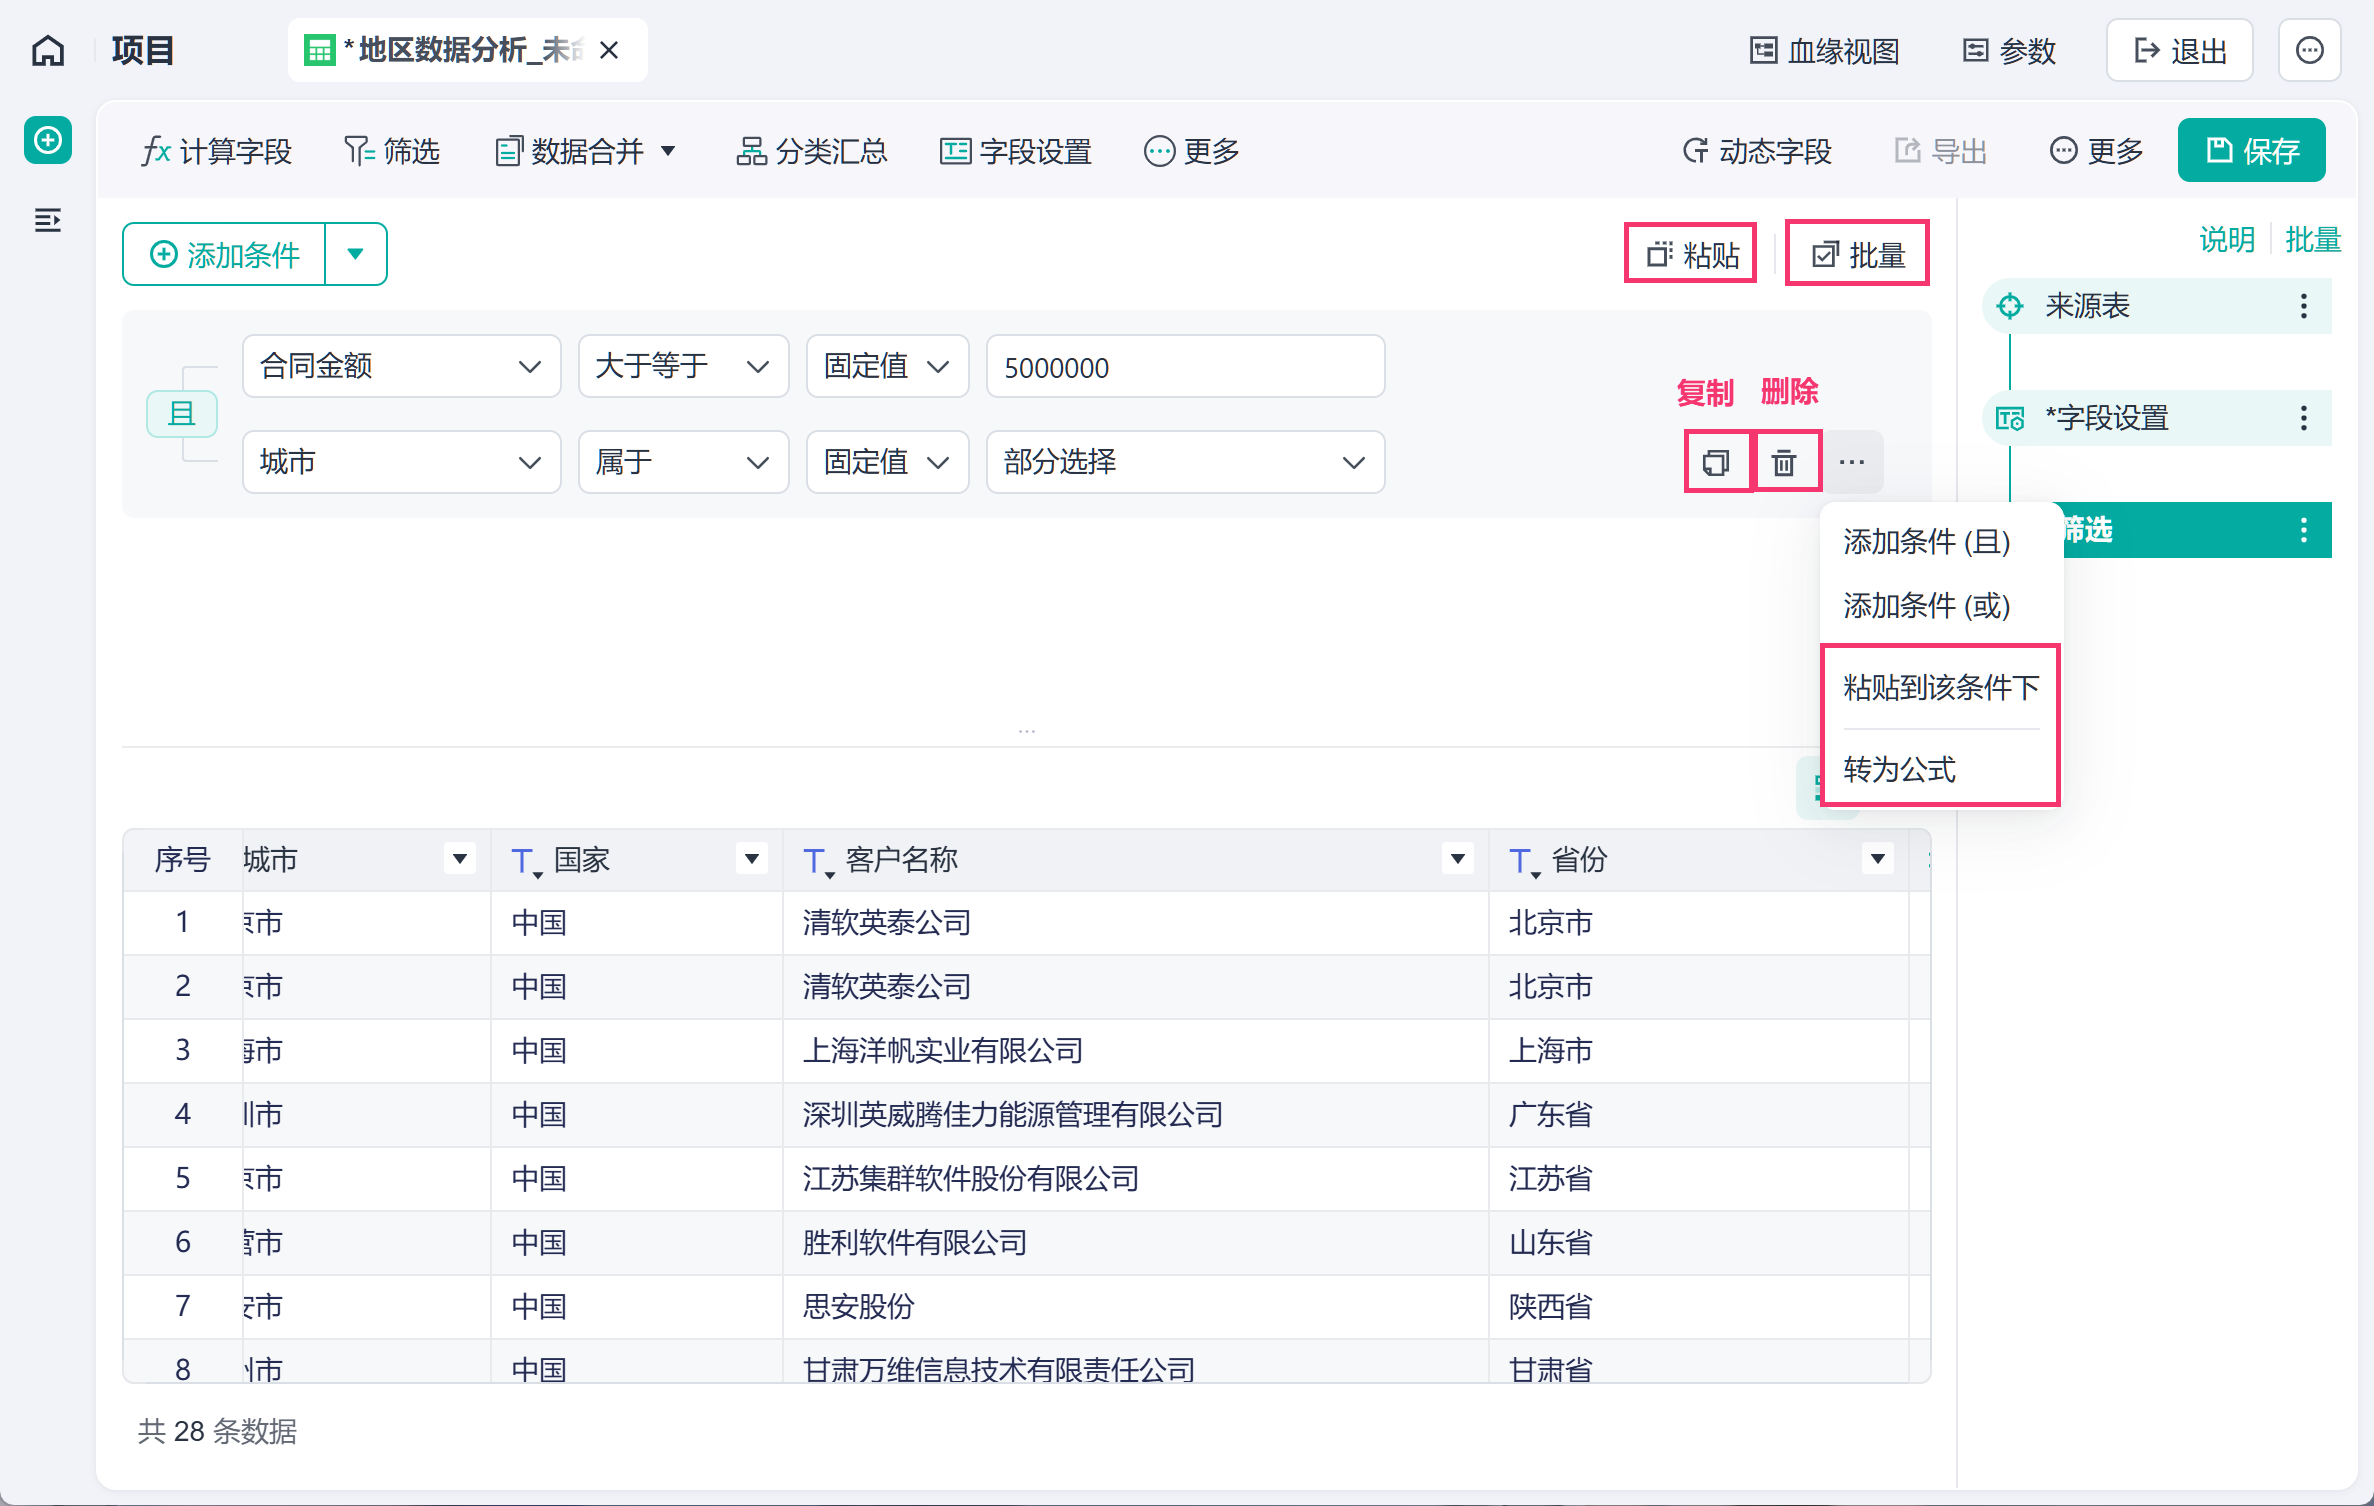The width and height of the screenshot is (2374, 1506).
Task: Add a 计算字段 calculated field
Action: tap(217, 151)
